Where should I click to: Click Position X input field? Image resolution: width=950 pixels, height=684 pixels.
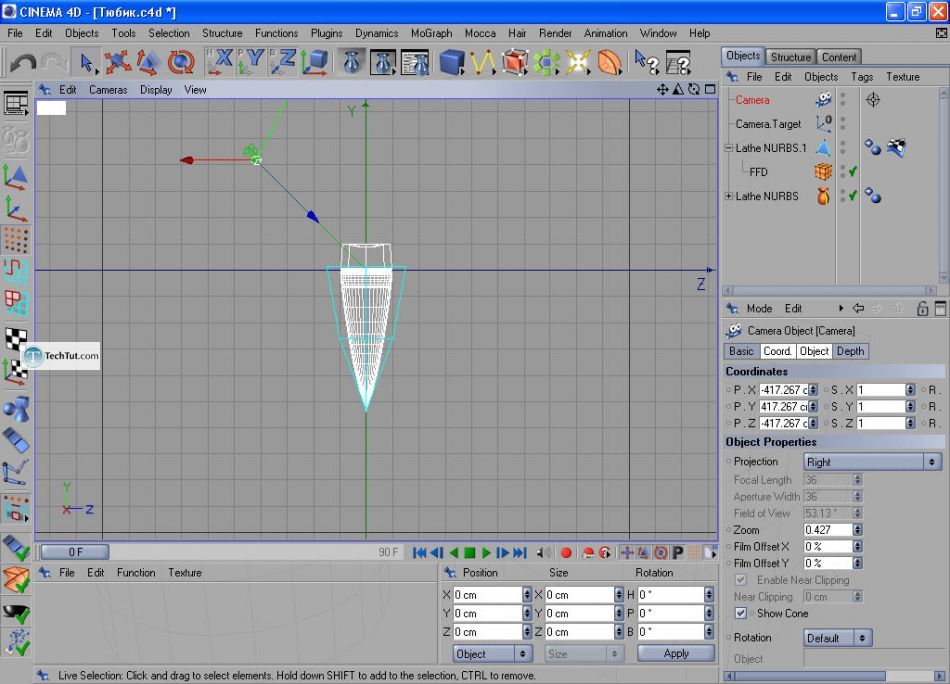click(x=488, y=595)
